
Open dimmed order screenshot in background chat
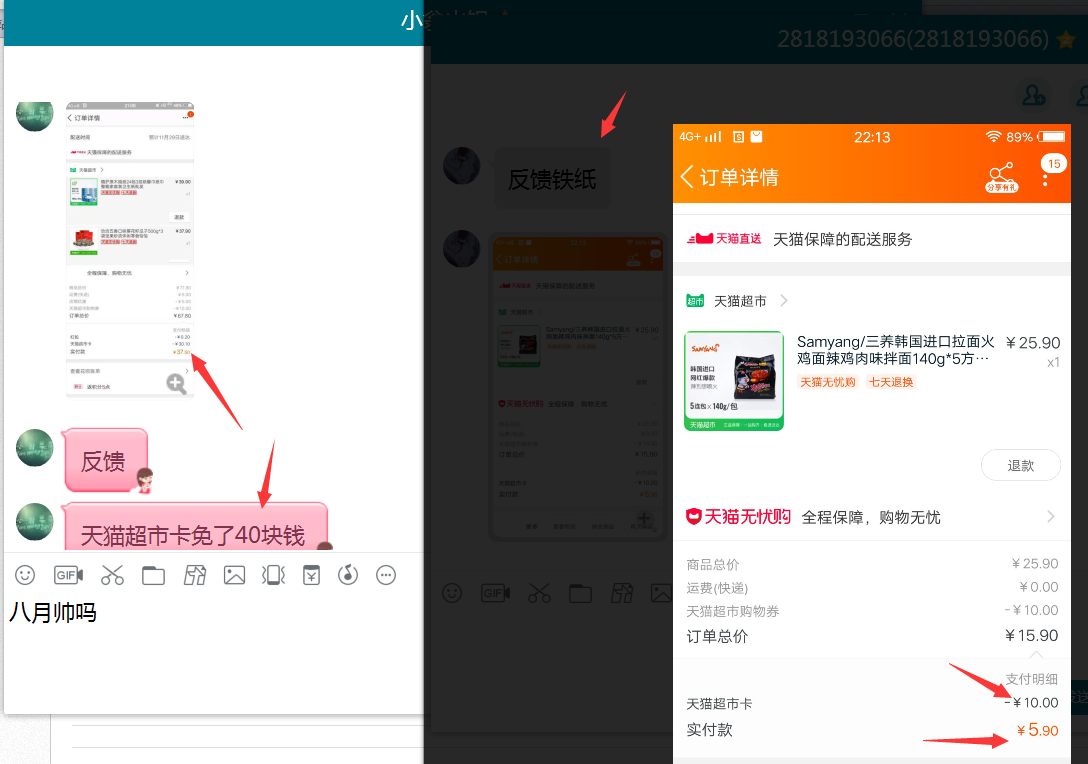[576, 386]
